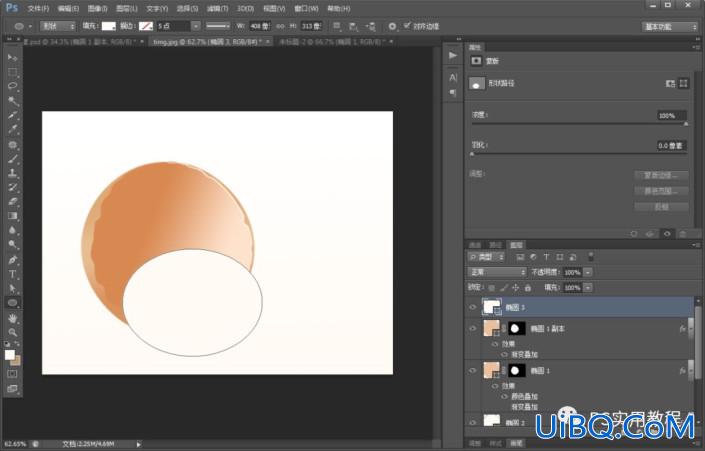Select the Hand tool
This screenshot has width=705, height=451.
pos(13,318)
